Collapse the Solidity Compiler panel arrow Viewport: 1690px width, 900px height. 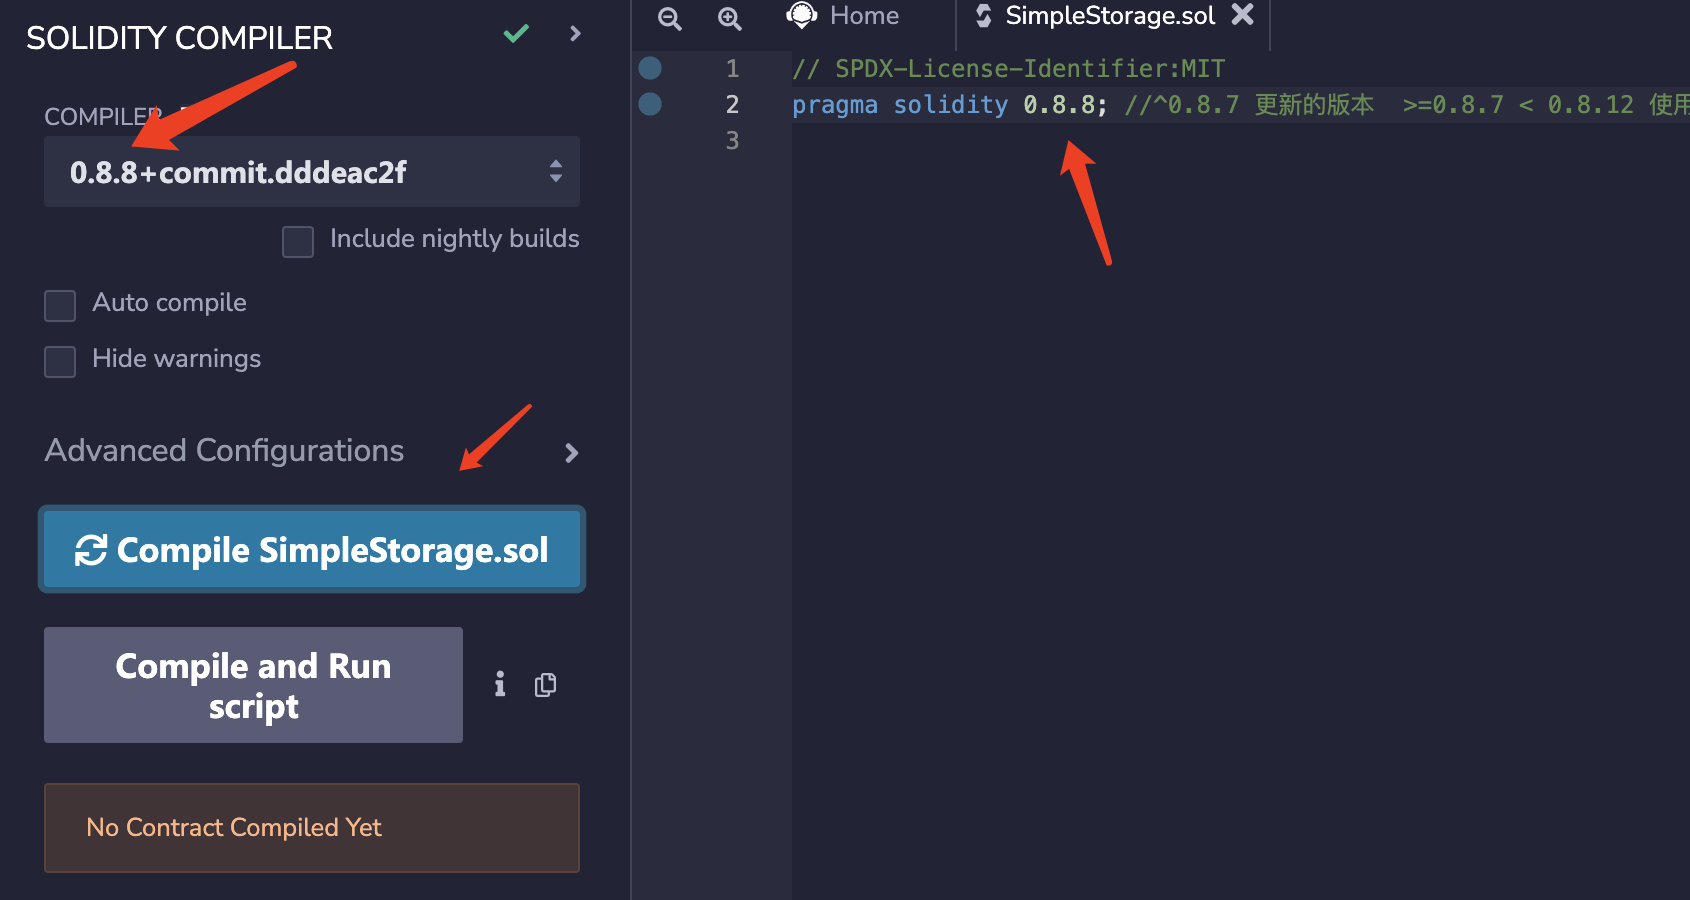tap(575, 34)
